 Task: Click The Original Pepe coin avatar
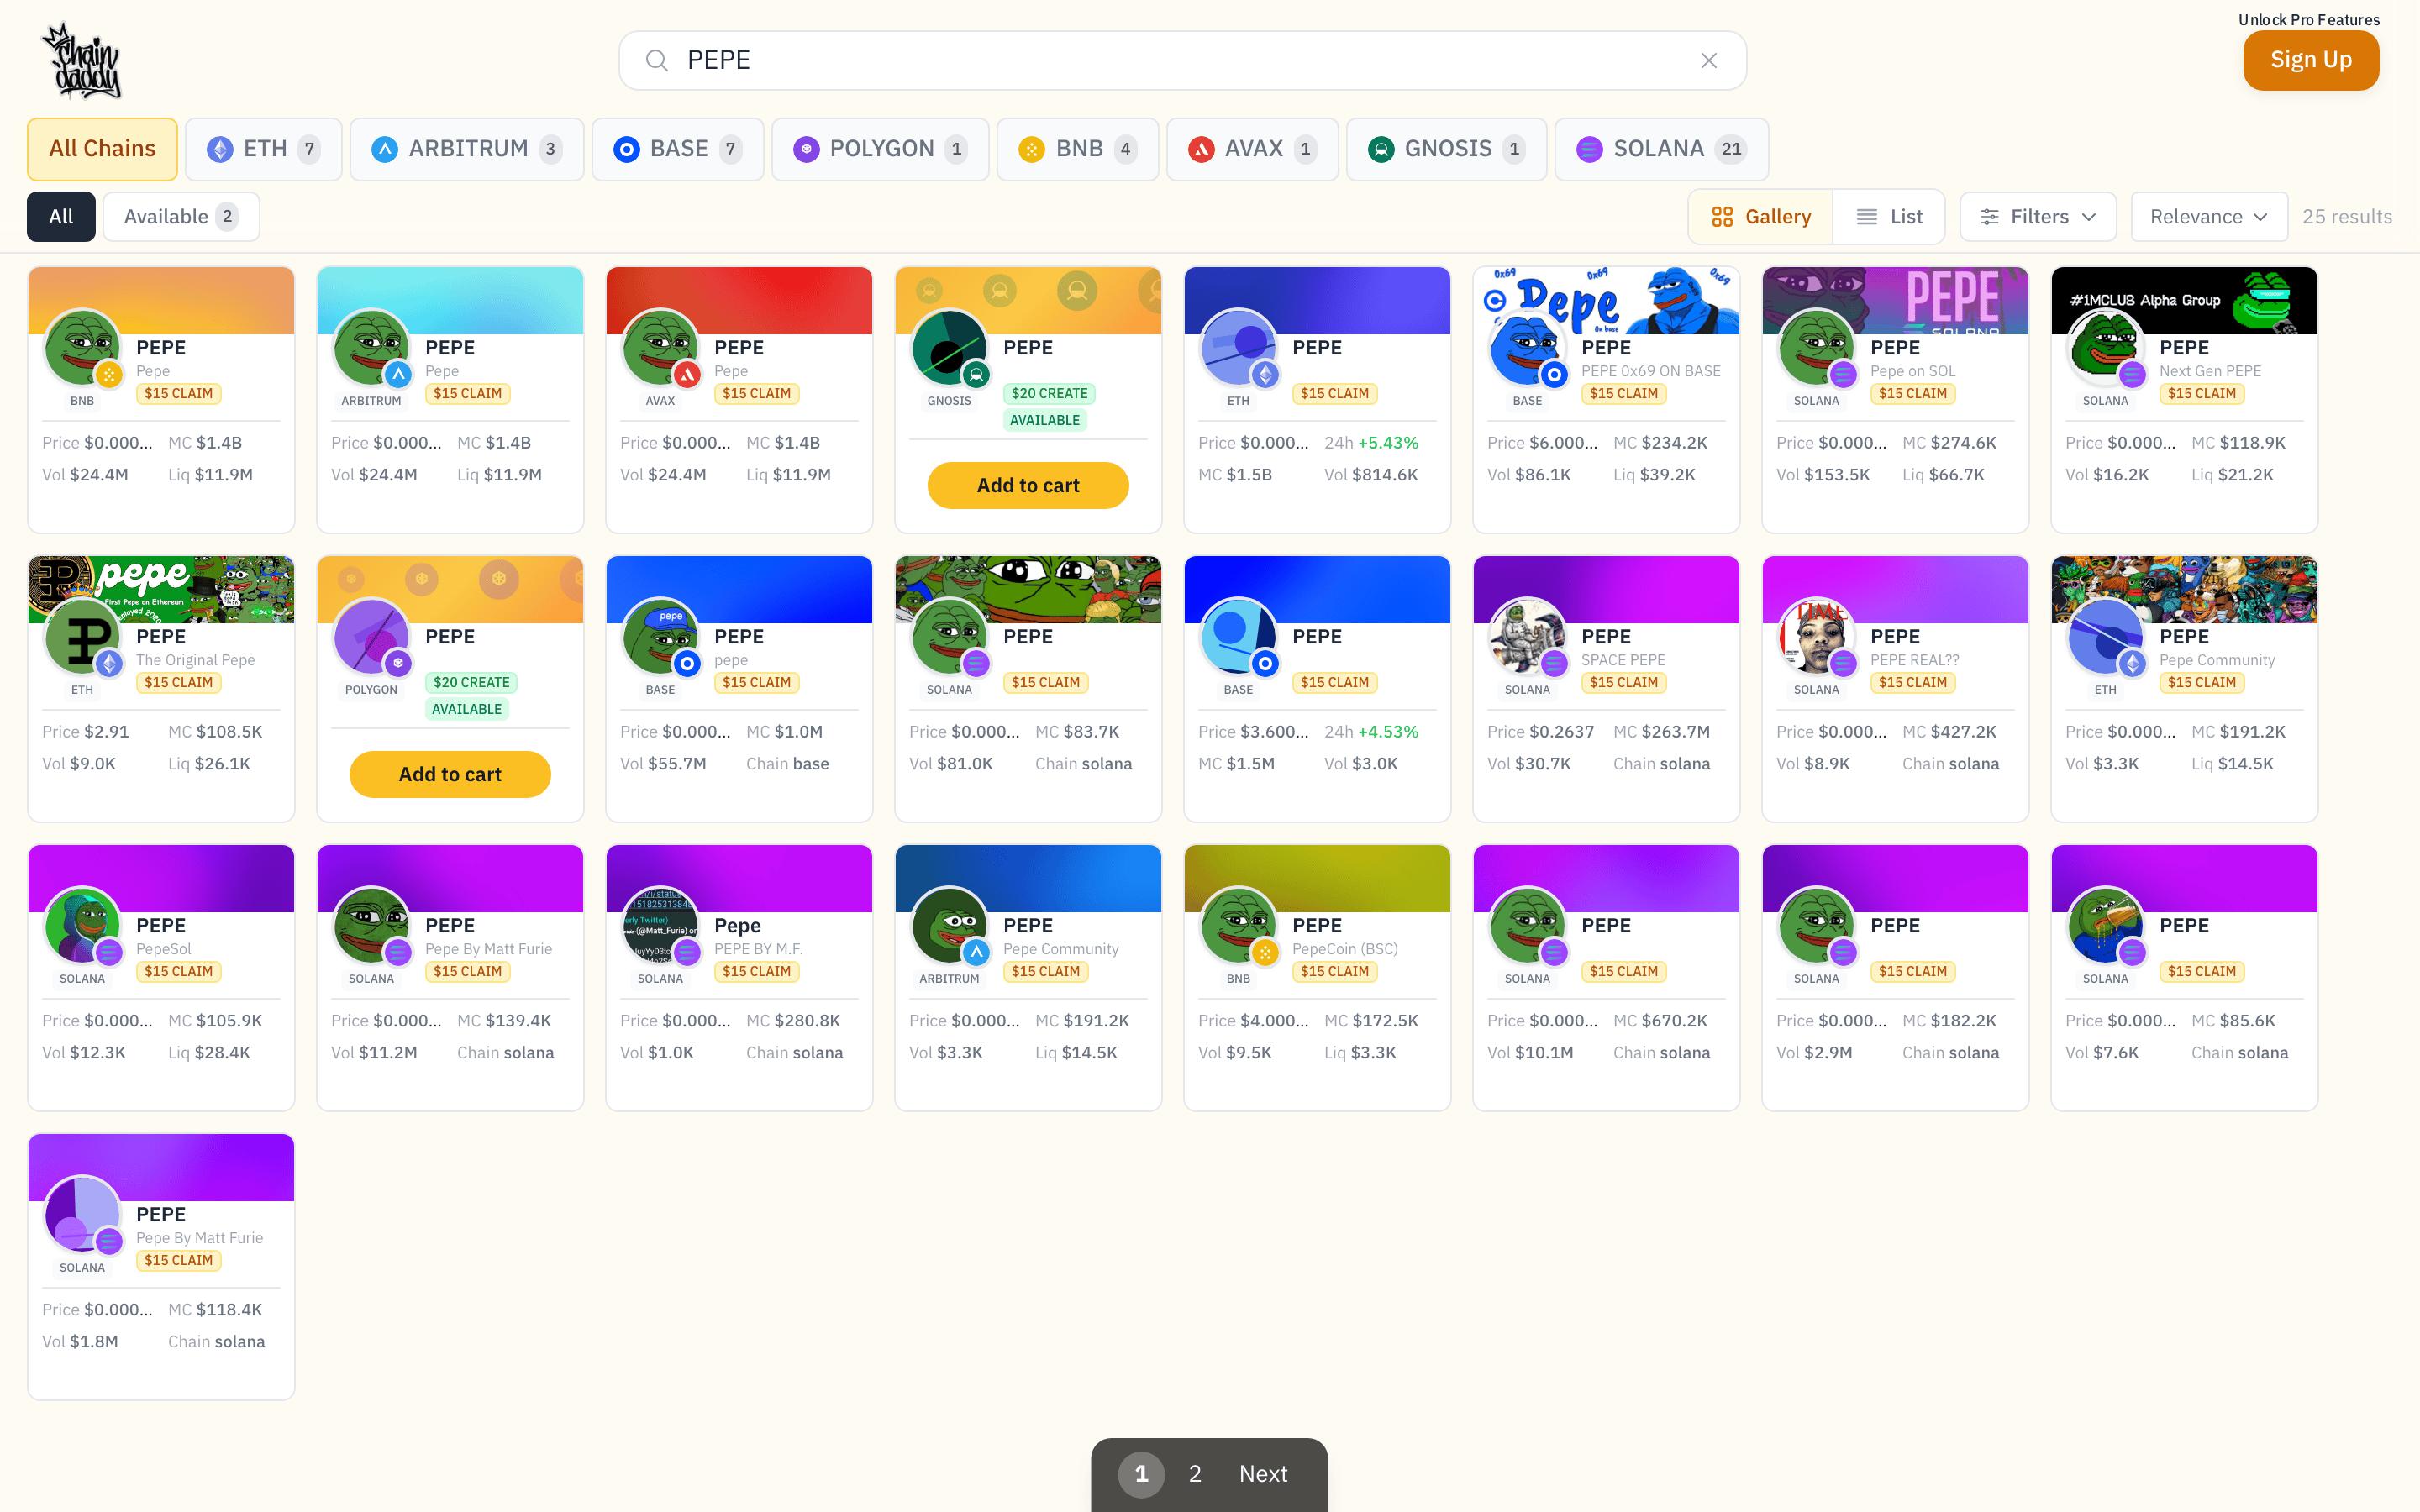click(82, 637)
